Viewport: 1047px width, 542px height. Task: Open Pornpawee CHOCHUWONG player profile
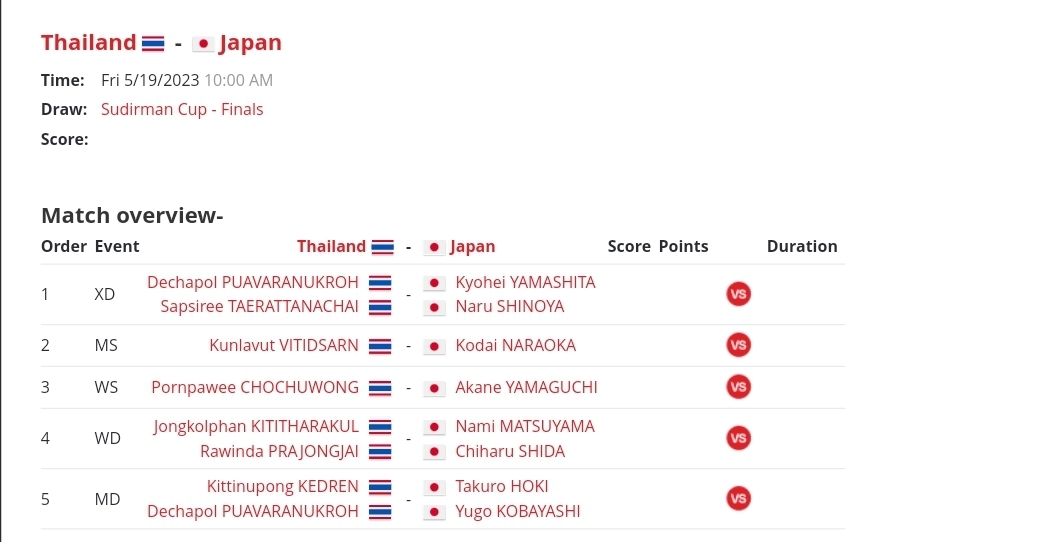click(255, 387)
